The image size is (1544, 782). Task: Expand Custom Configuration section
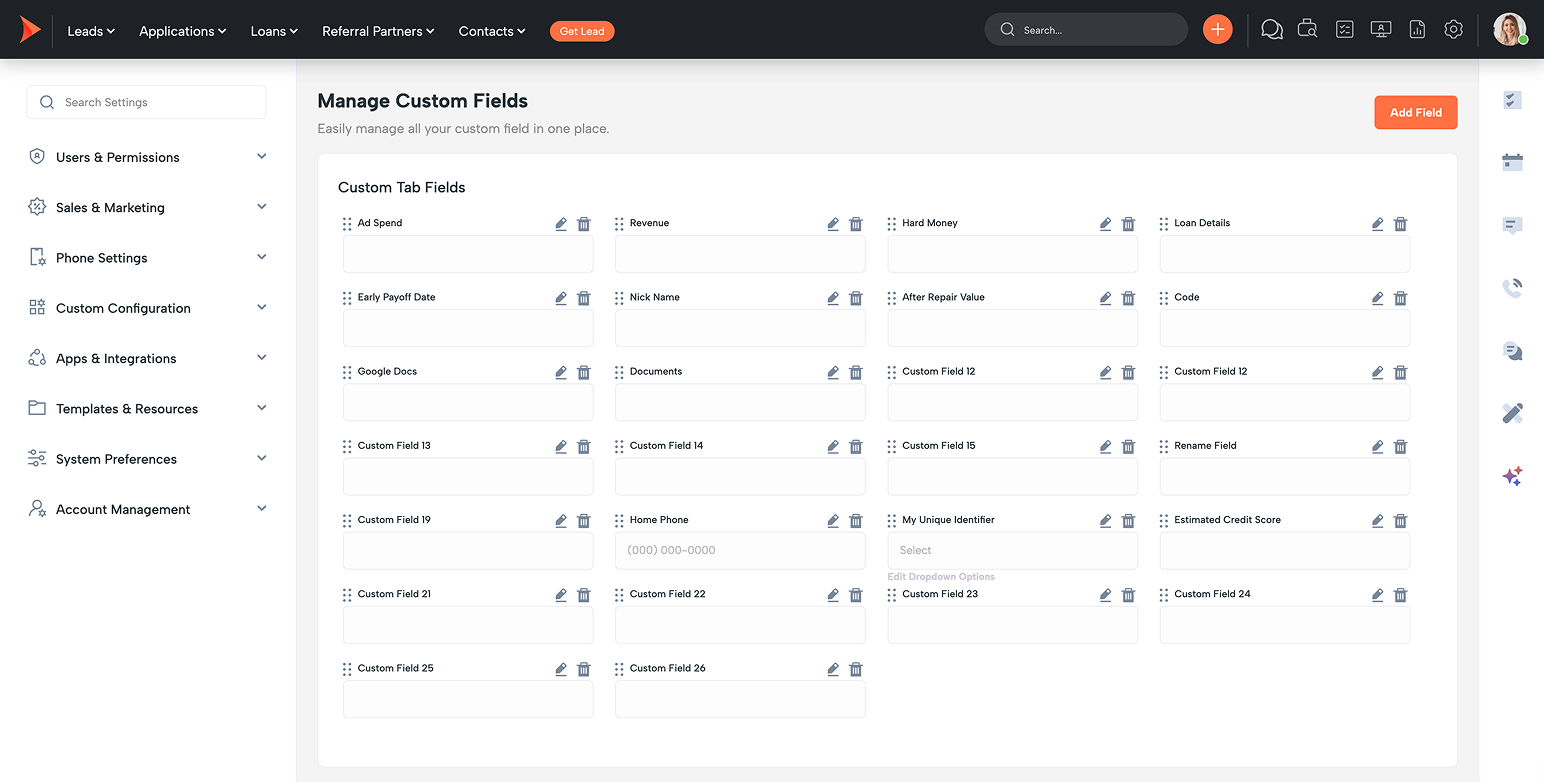tap(148, 308)
